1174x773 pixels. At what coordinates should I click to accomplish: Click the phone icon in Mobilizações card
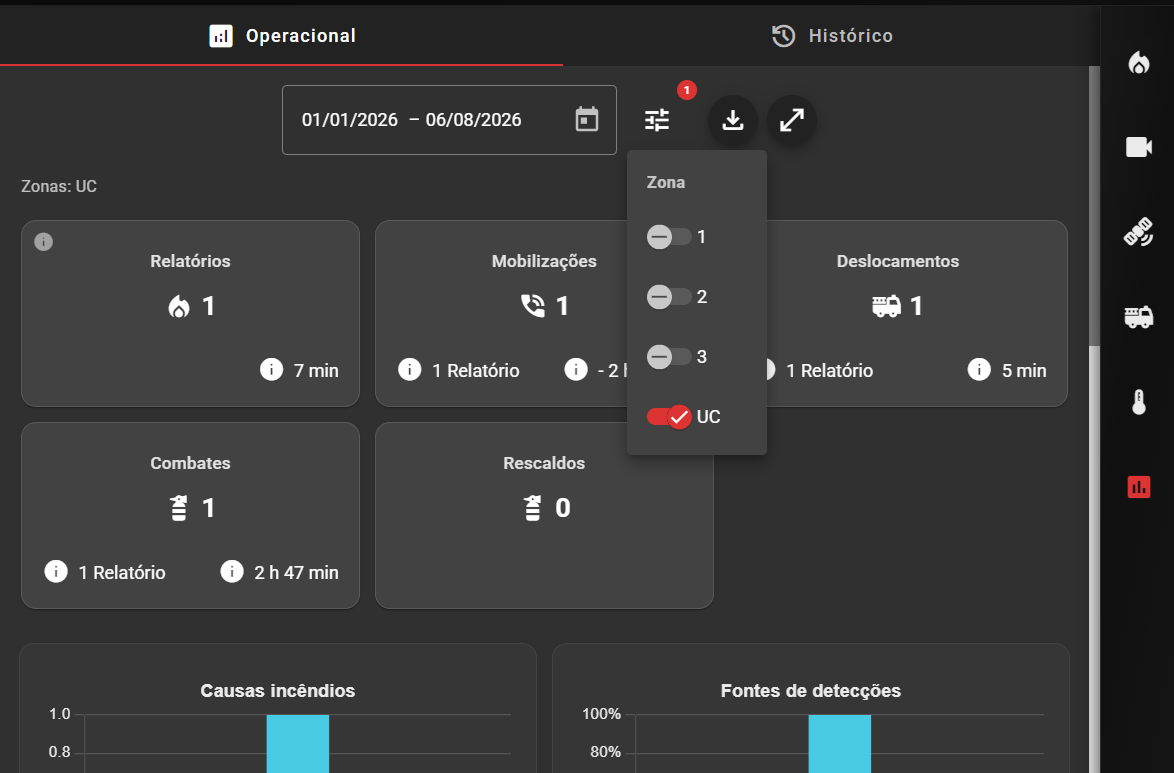coord(532,306)
